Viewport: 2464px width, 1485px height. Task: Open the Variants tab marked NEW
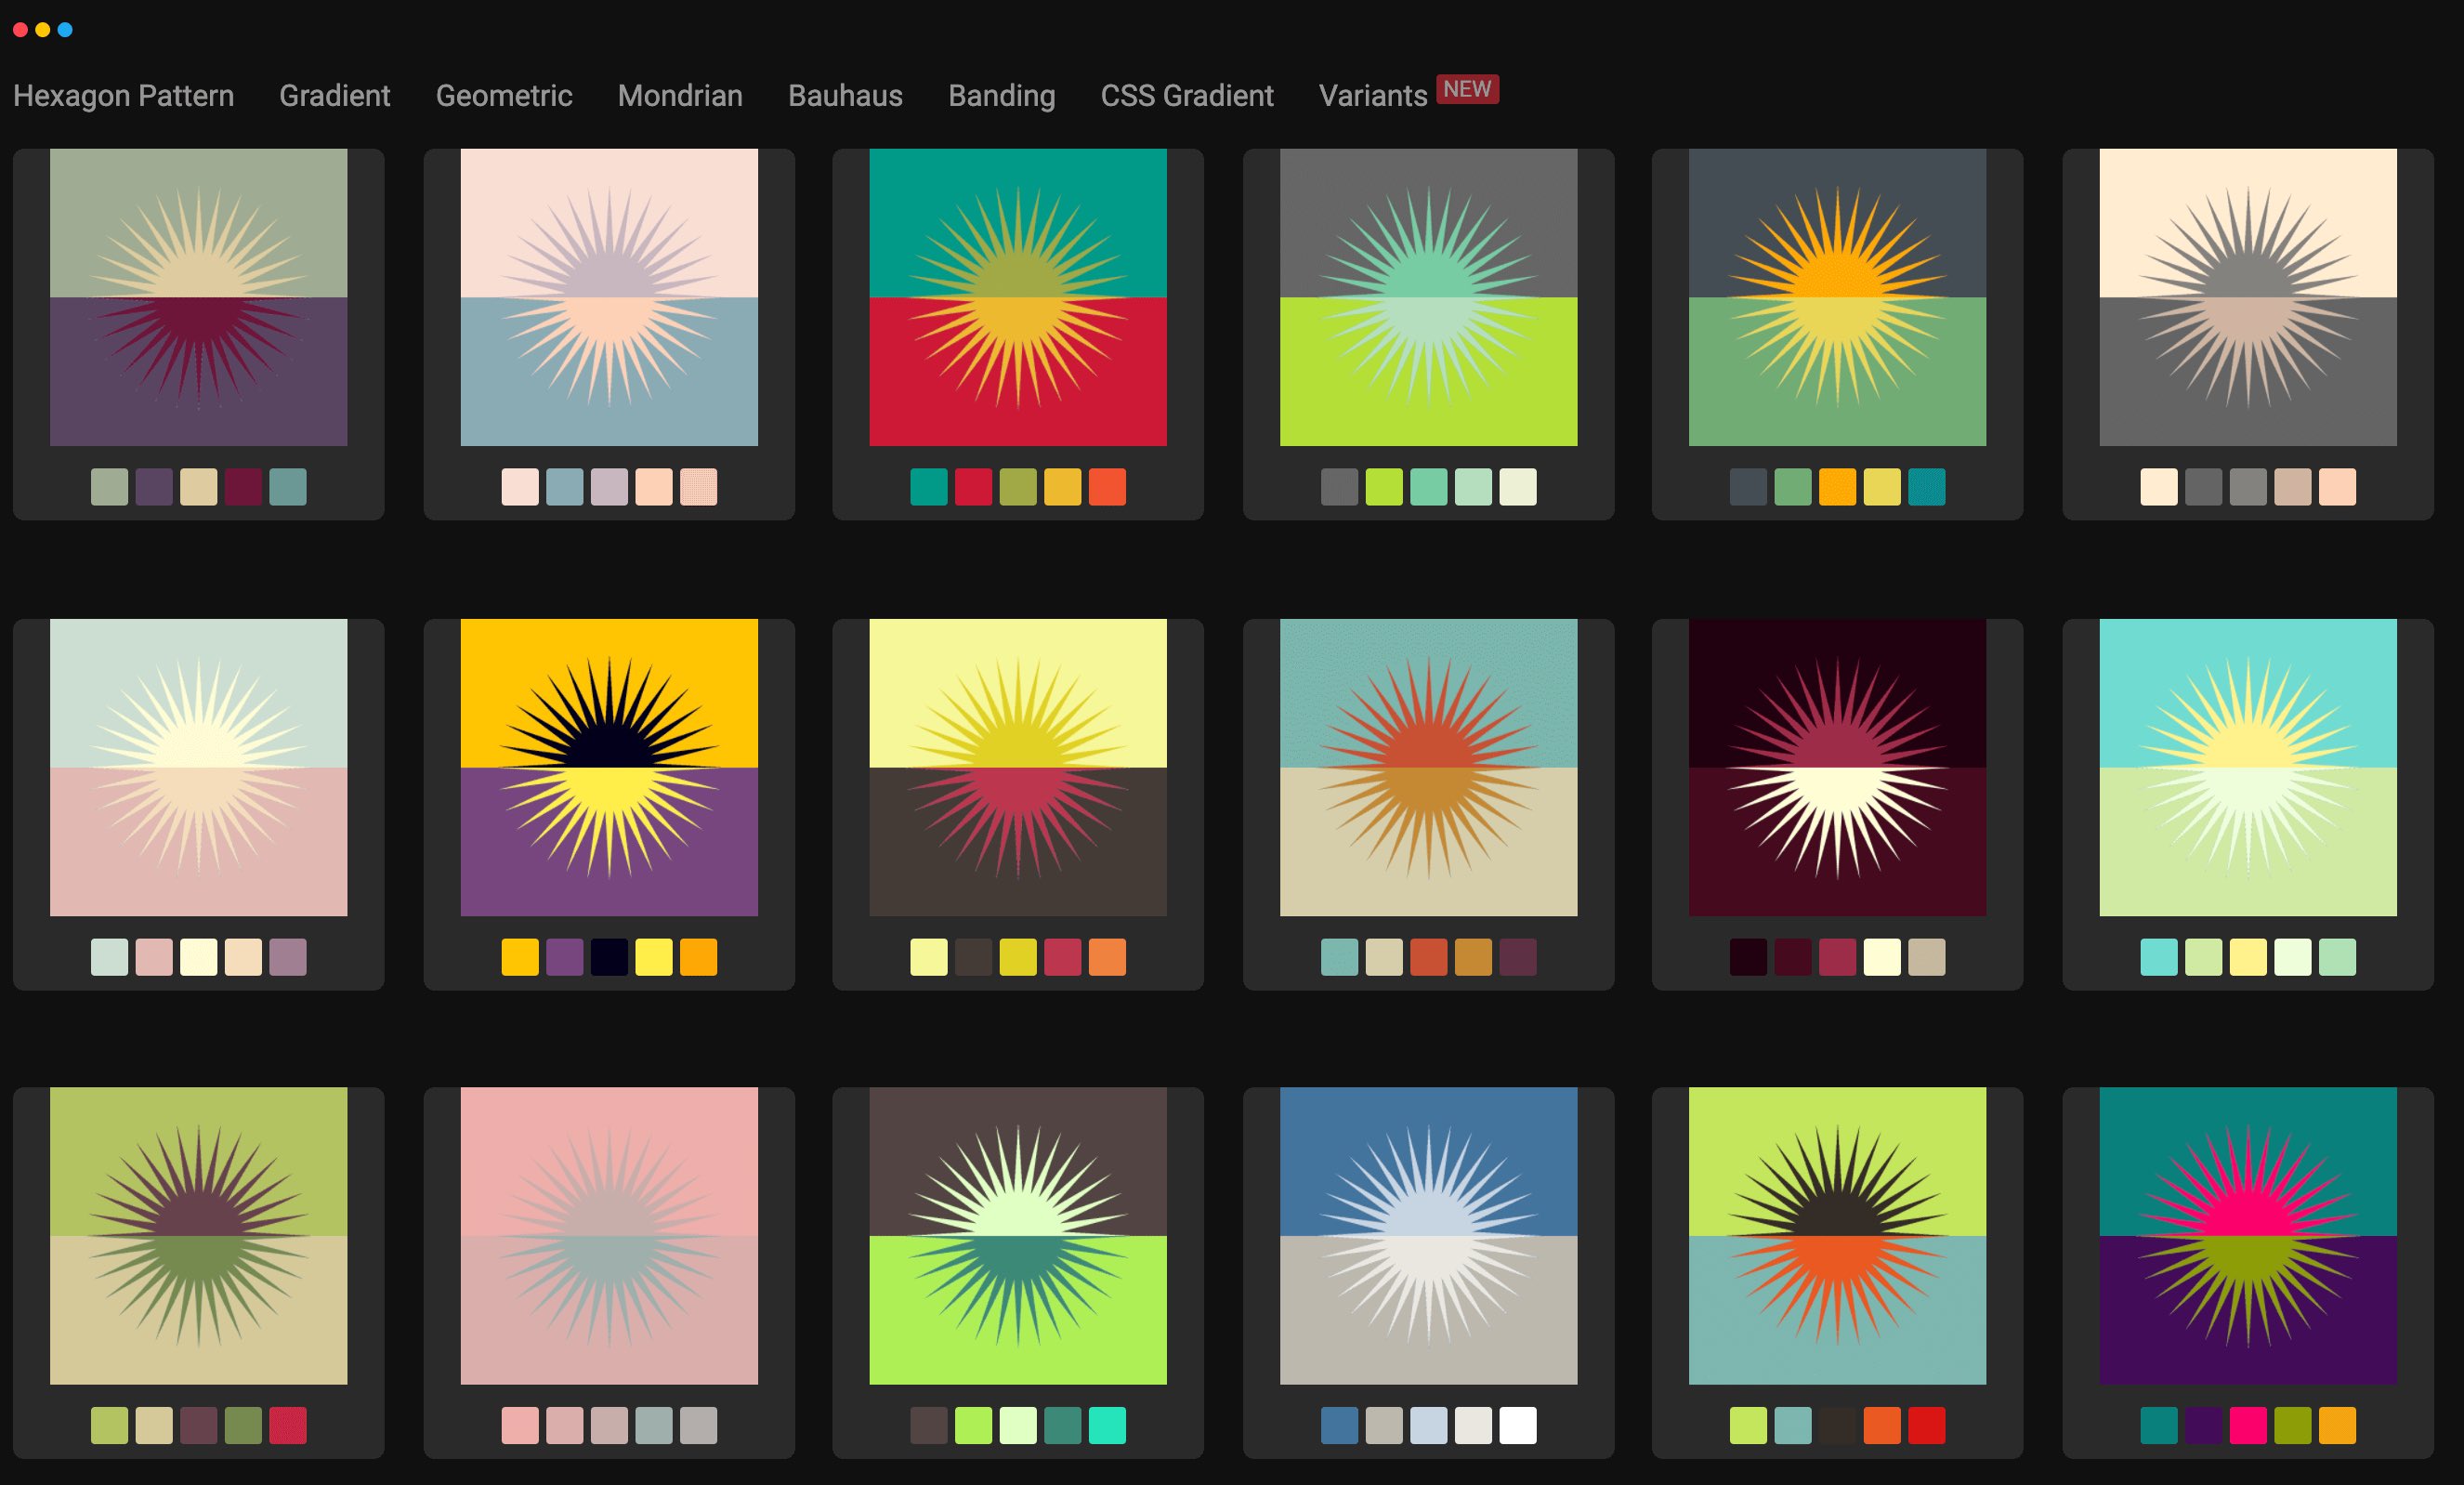[x=1372, y=96]
